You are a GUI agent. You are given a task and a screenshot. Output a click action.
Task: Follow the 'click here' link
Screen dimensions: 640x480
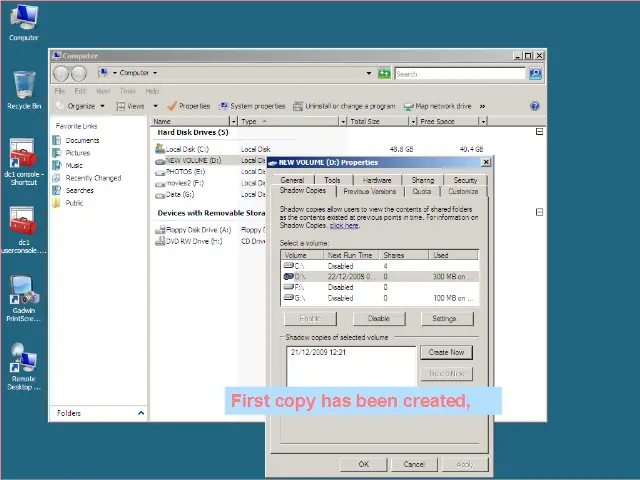[344, 225]
